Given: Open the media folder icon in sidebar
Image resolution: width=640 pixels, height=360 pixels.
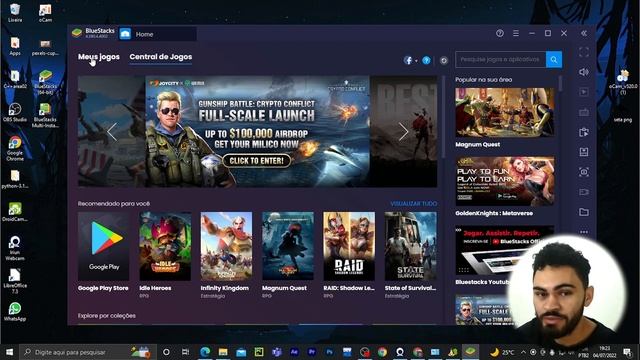Looking at the screenshot, I should coord(584,212).
